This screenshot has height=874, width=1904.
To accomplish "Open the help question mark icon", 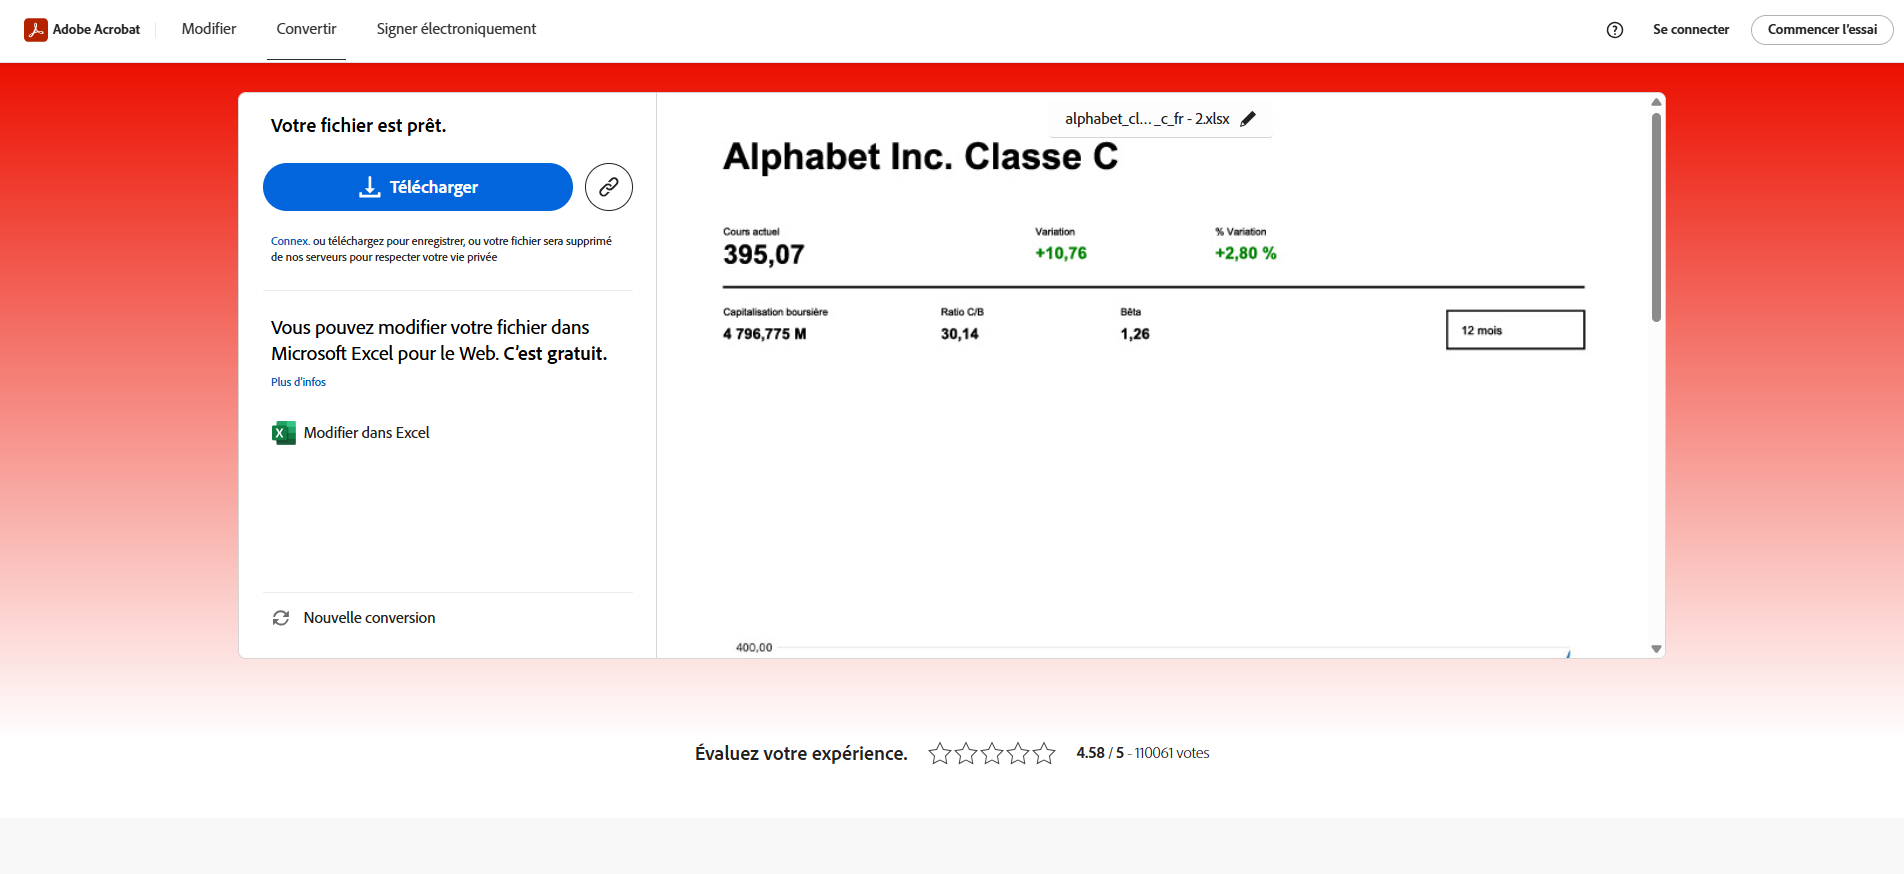I will (1615, 30).
